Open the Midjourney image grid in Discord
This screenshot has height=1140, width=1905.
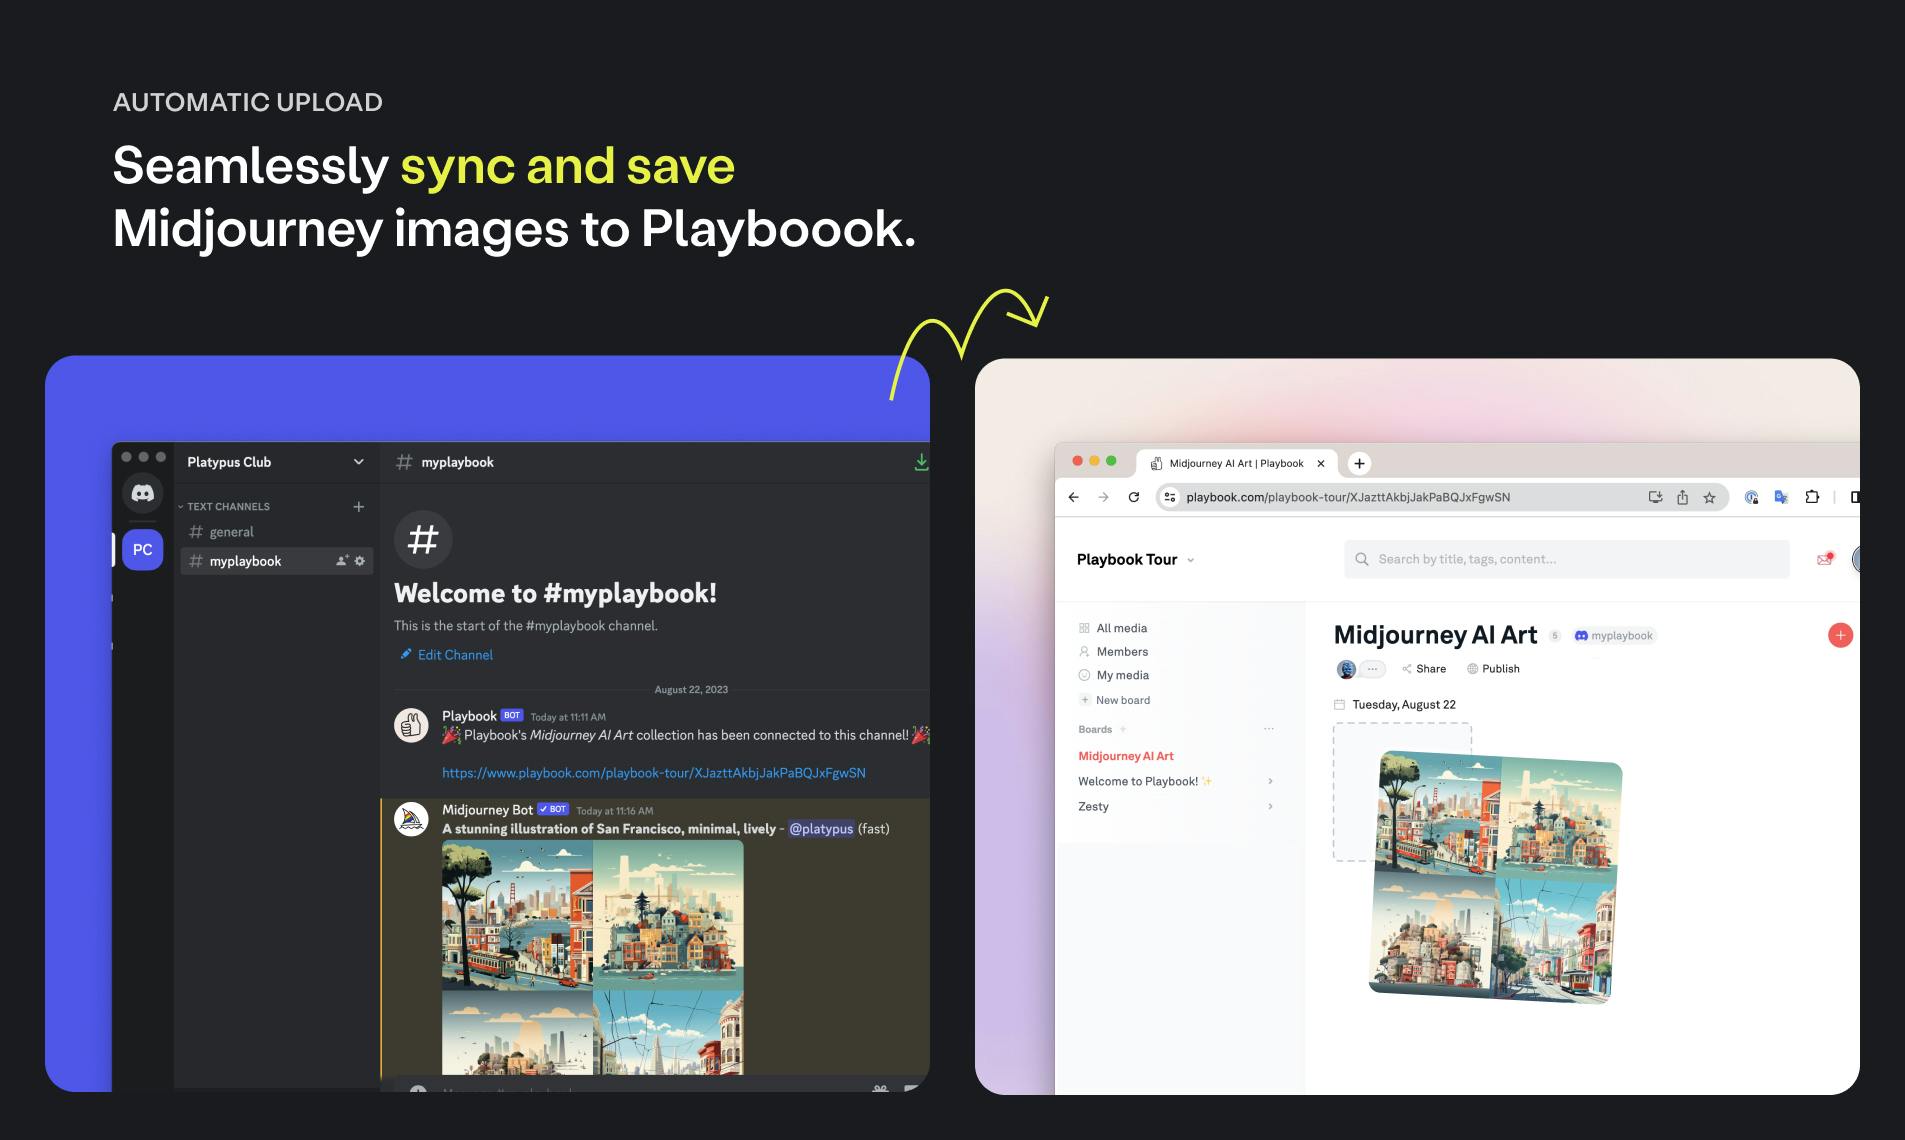coord(593,957)
